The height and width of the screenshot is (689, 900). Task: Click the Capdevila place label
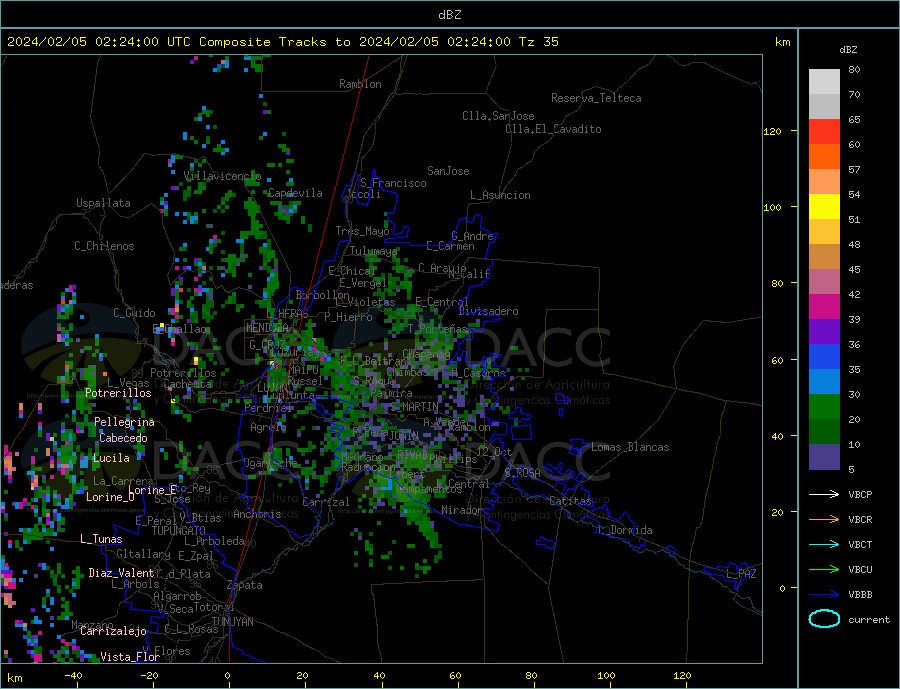(x=295, y=193)
